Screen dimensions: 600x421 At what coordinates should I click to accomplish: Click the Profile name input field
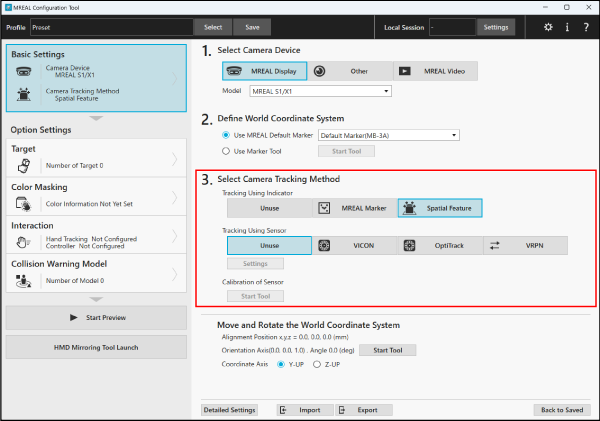(111, 27)
